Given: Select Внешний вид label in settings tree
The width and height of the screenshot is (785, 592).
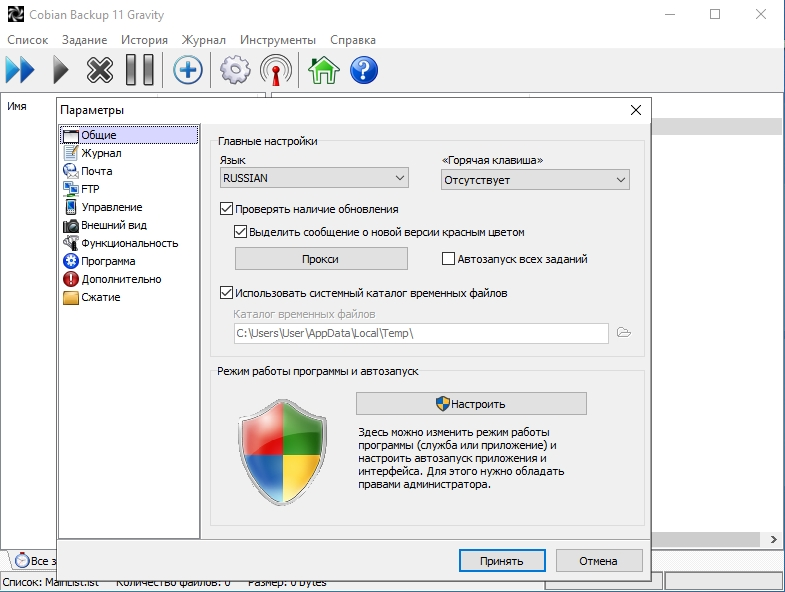Looking at the screenshot, I should click(x=114, y=225).
